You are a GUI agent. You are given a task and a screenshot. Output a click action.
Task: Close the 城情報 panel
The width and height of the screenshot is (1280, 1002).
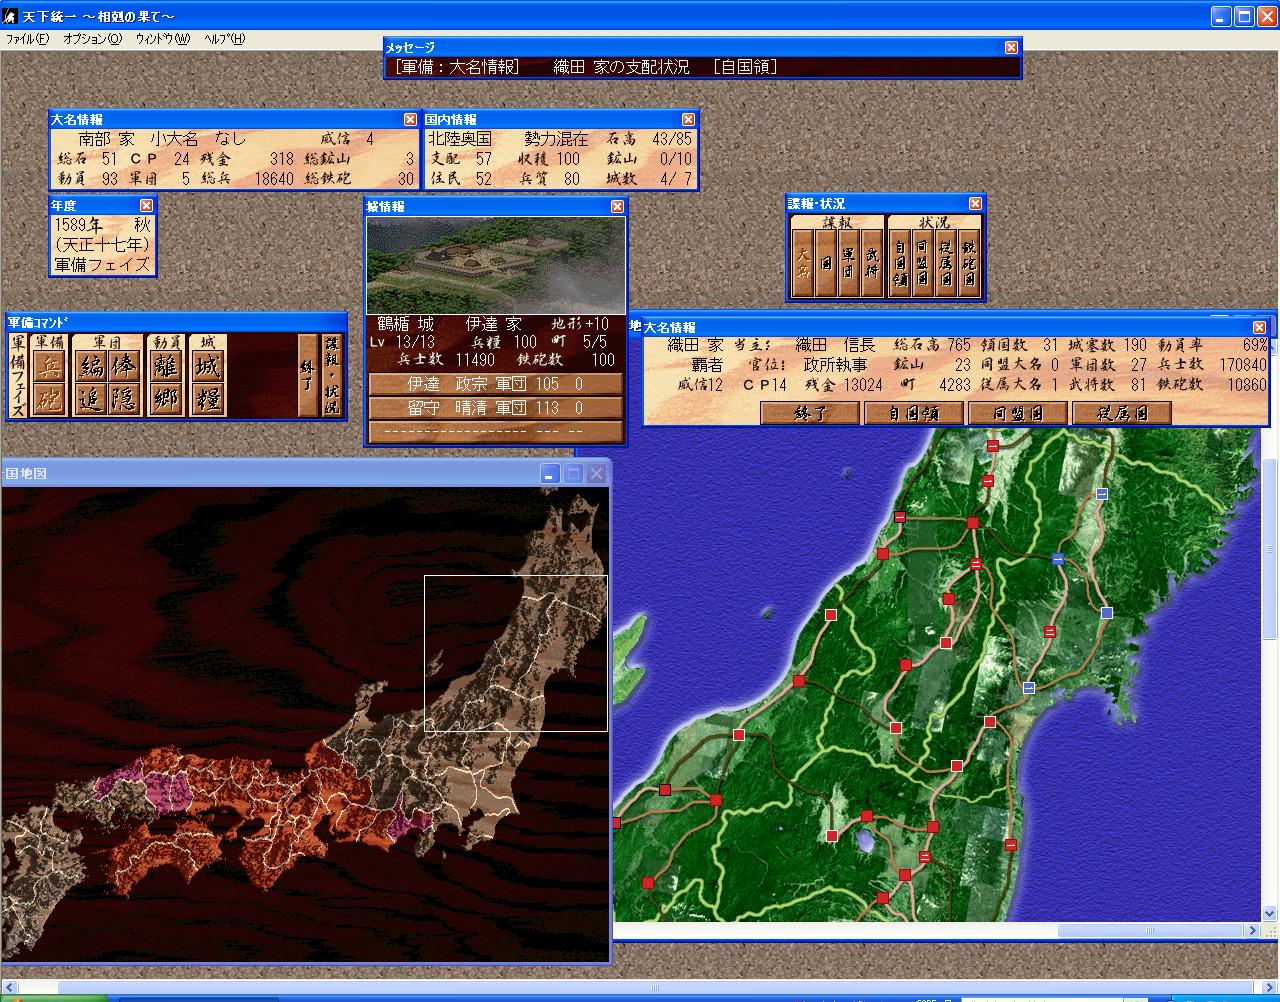pos(616,206)
